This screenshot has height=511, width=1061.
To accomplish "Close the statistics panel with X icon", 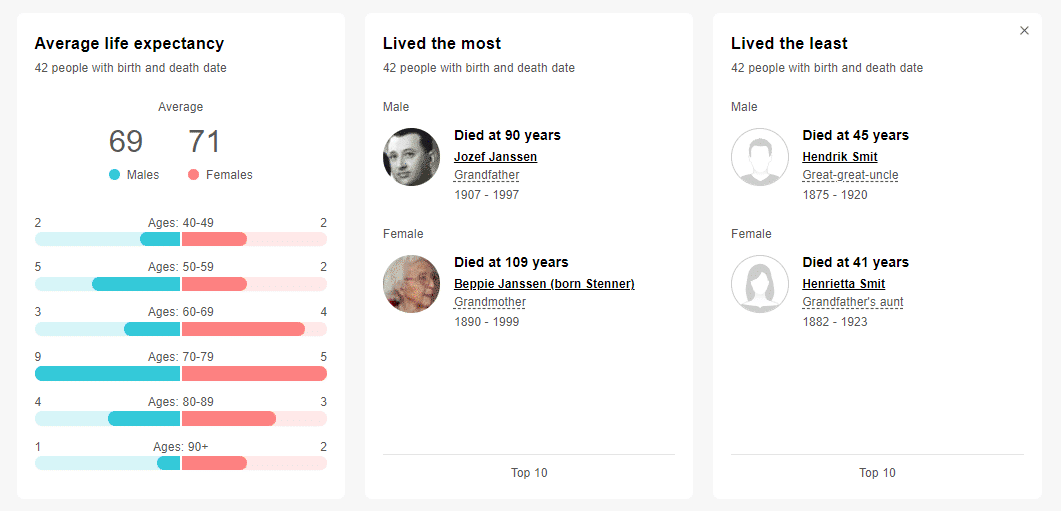I will click(1024, 30).
